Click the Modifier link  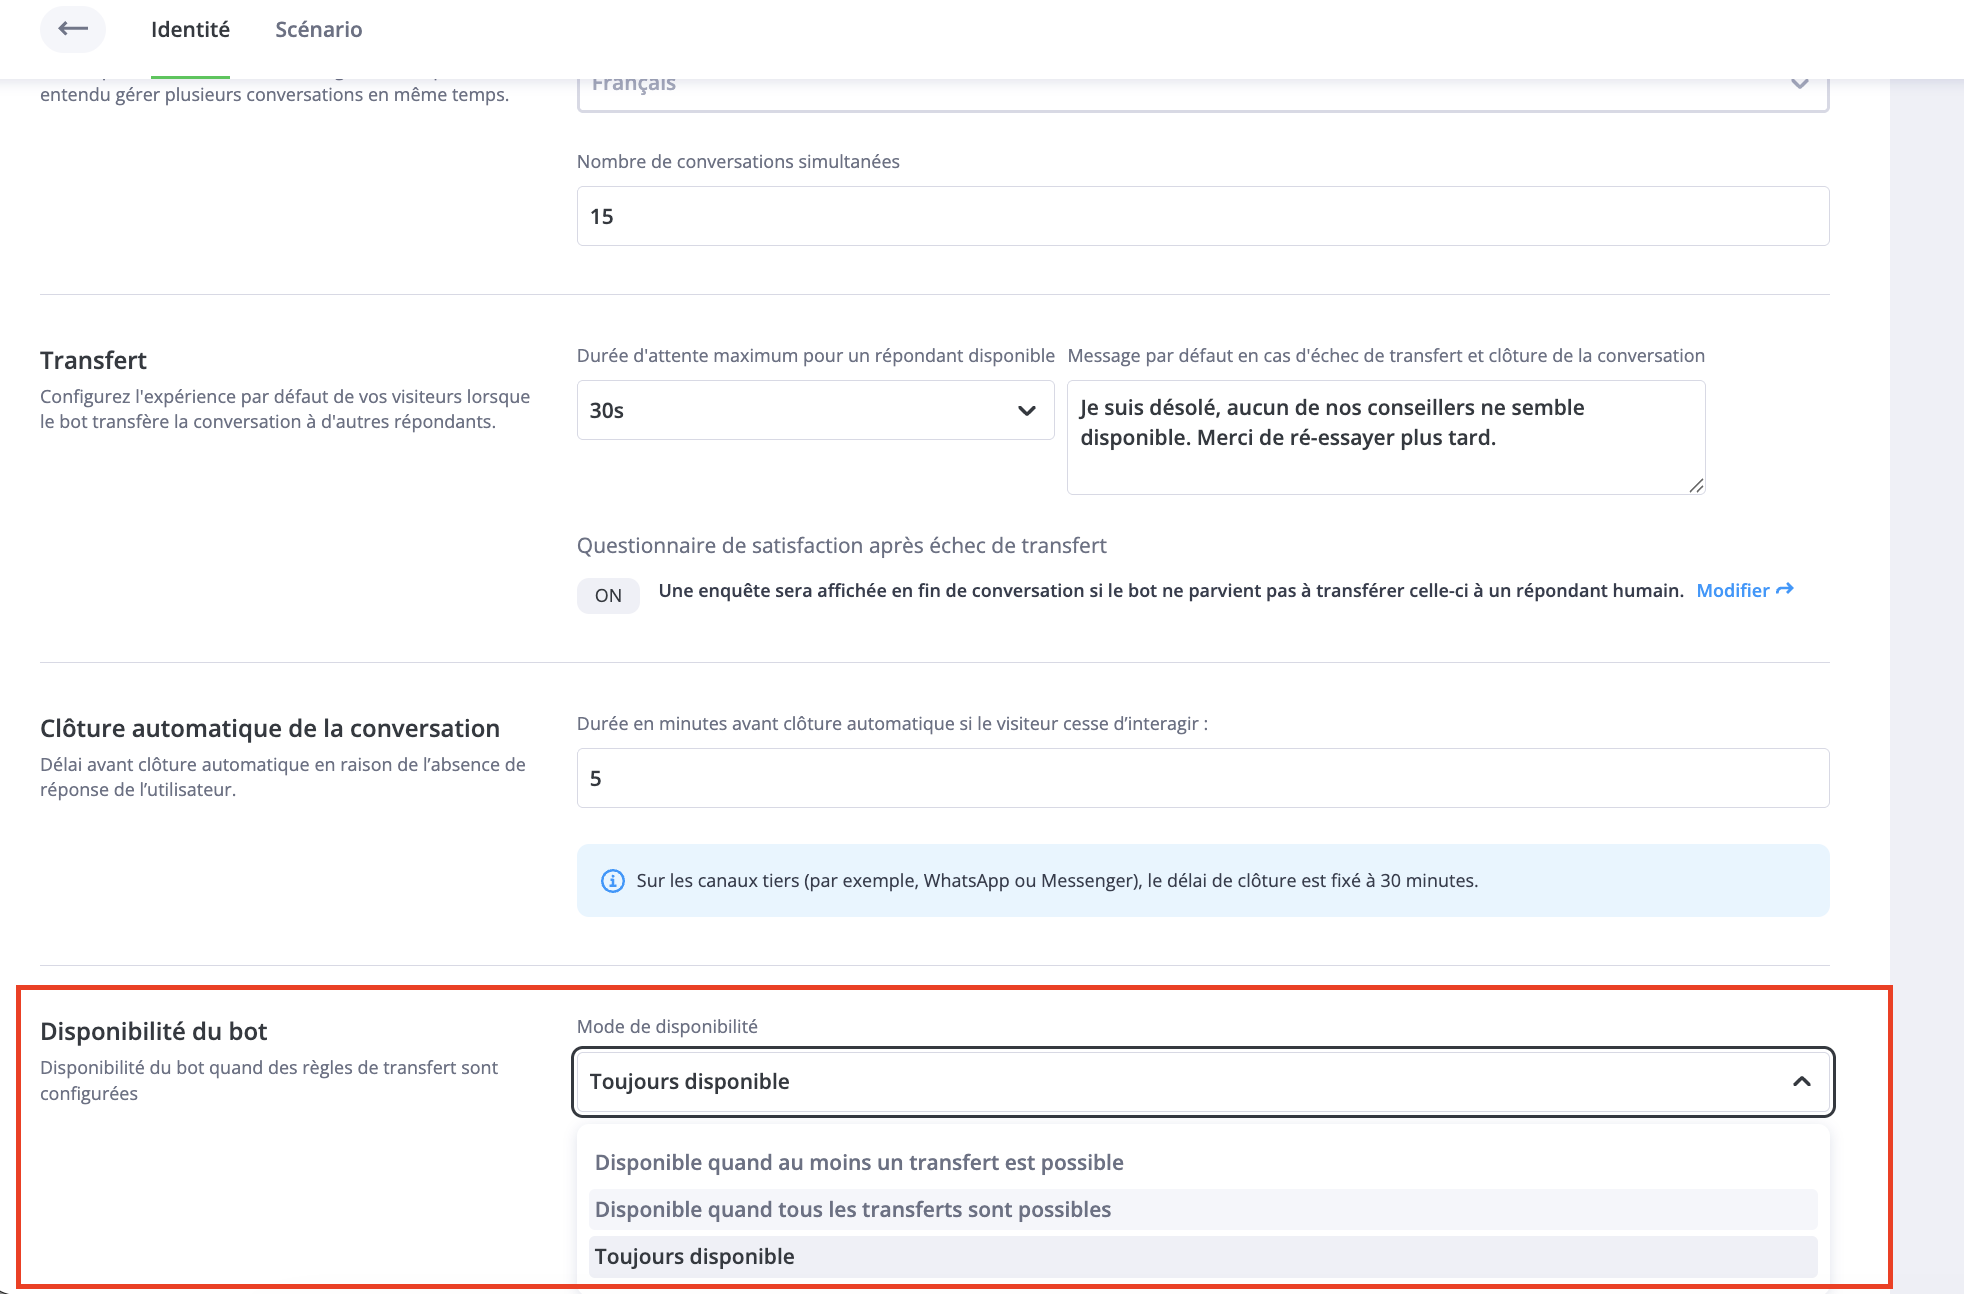click(1733, 590)
